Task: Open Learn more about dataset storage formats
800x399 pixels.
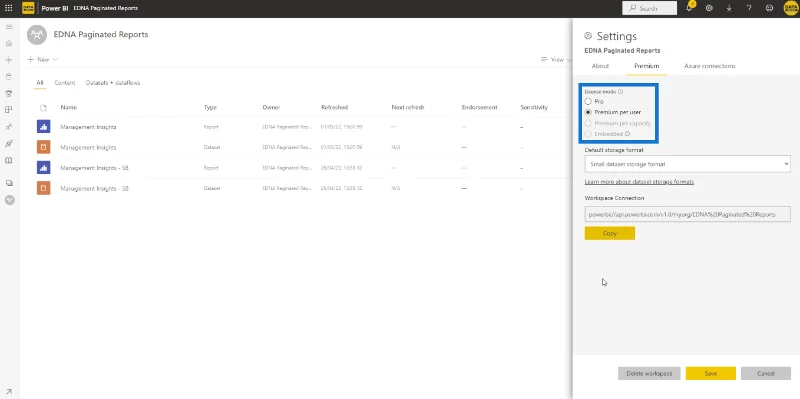Action: point(639,182)
